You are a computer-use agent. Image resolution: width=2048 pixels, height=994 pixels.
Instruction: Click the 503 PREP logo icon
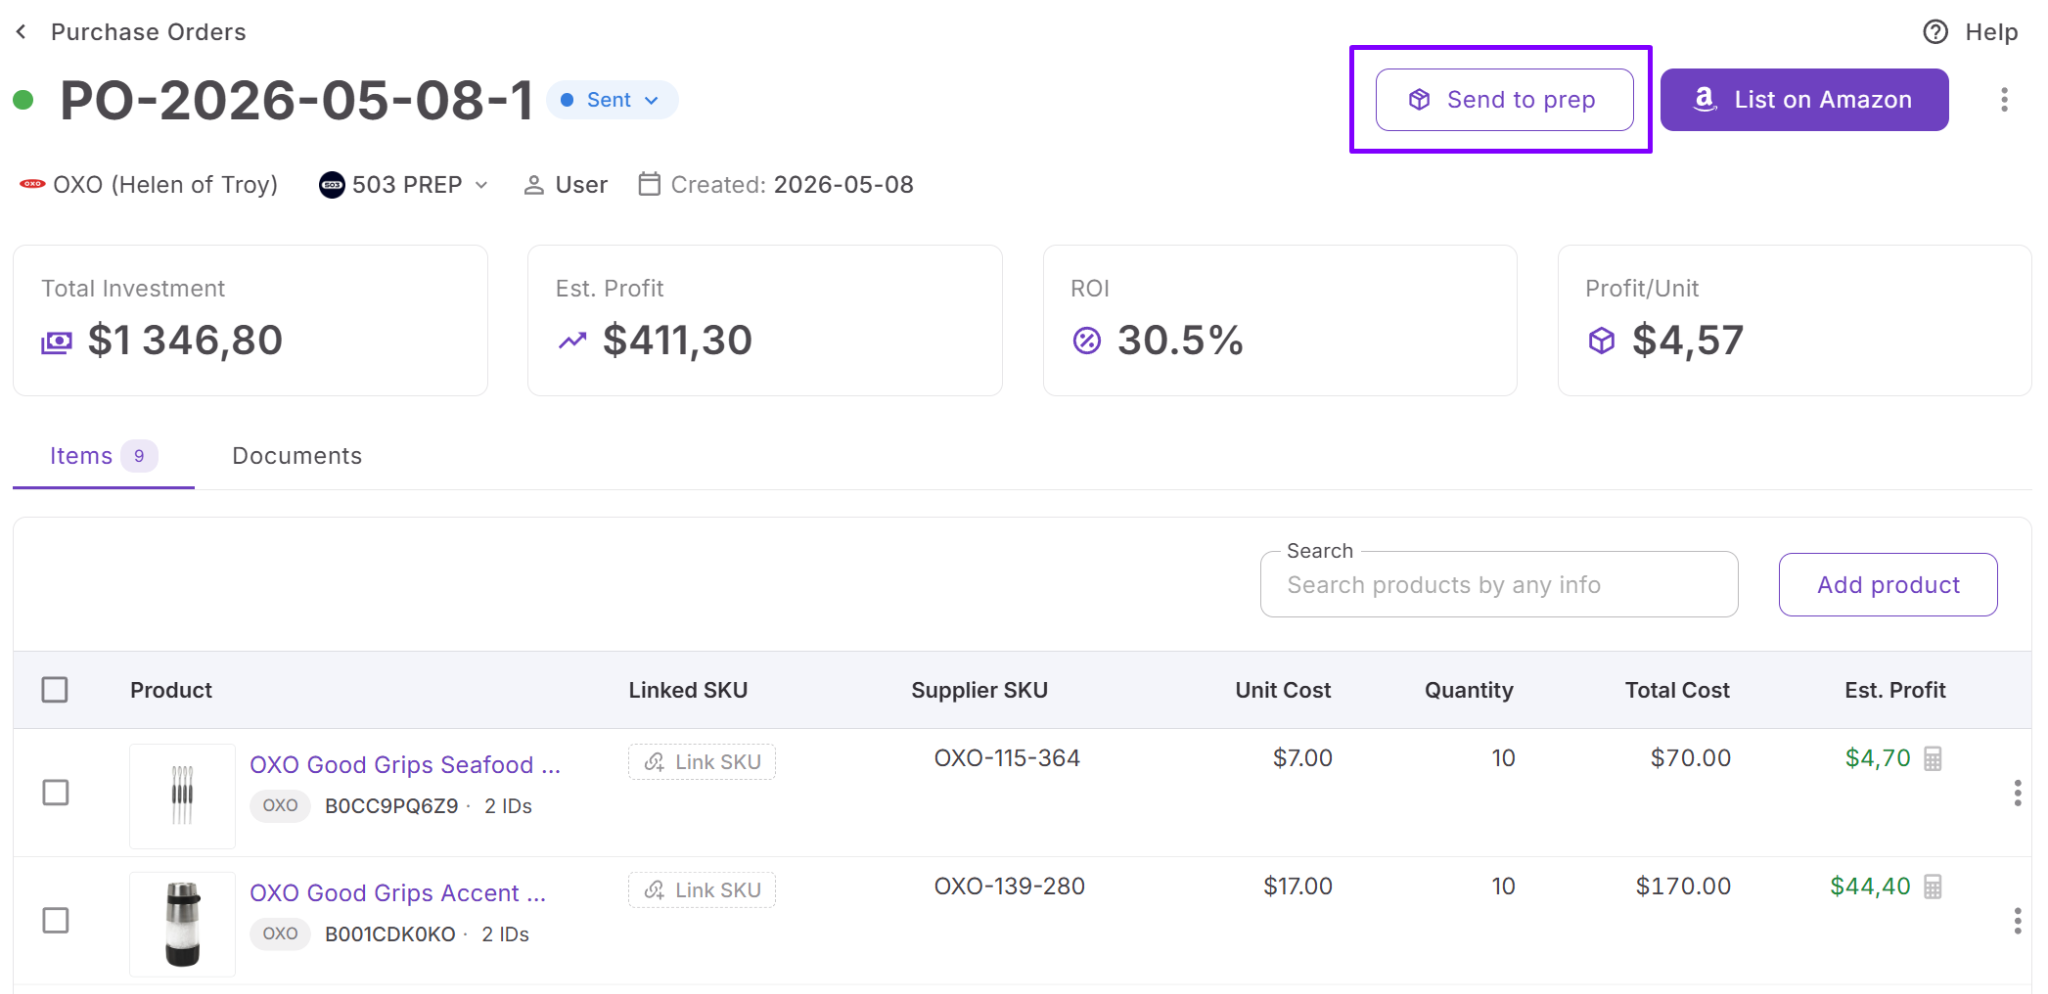(x=332, y=185)
